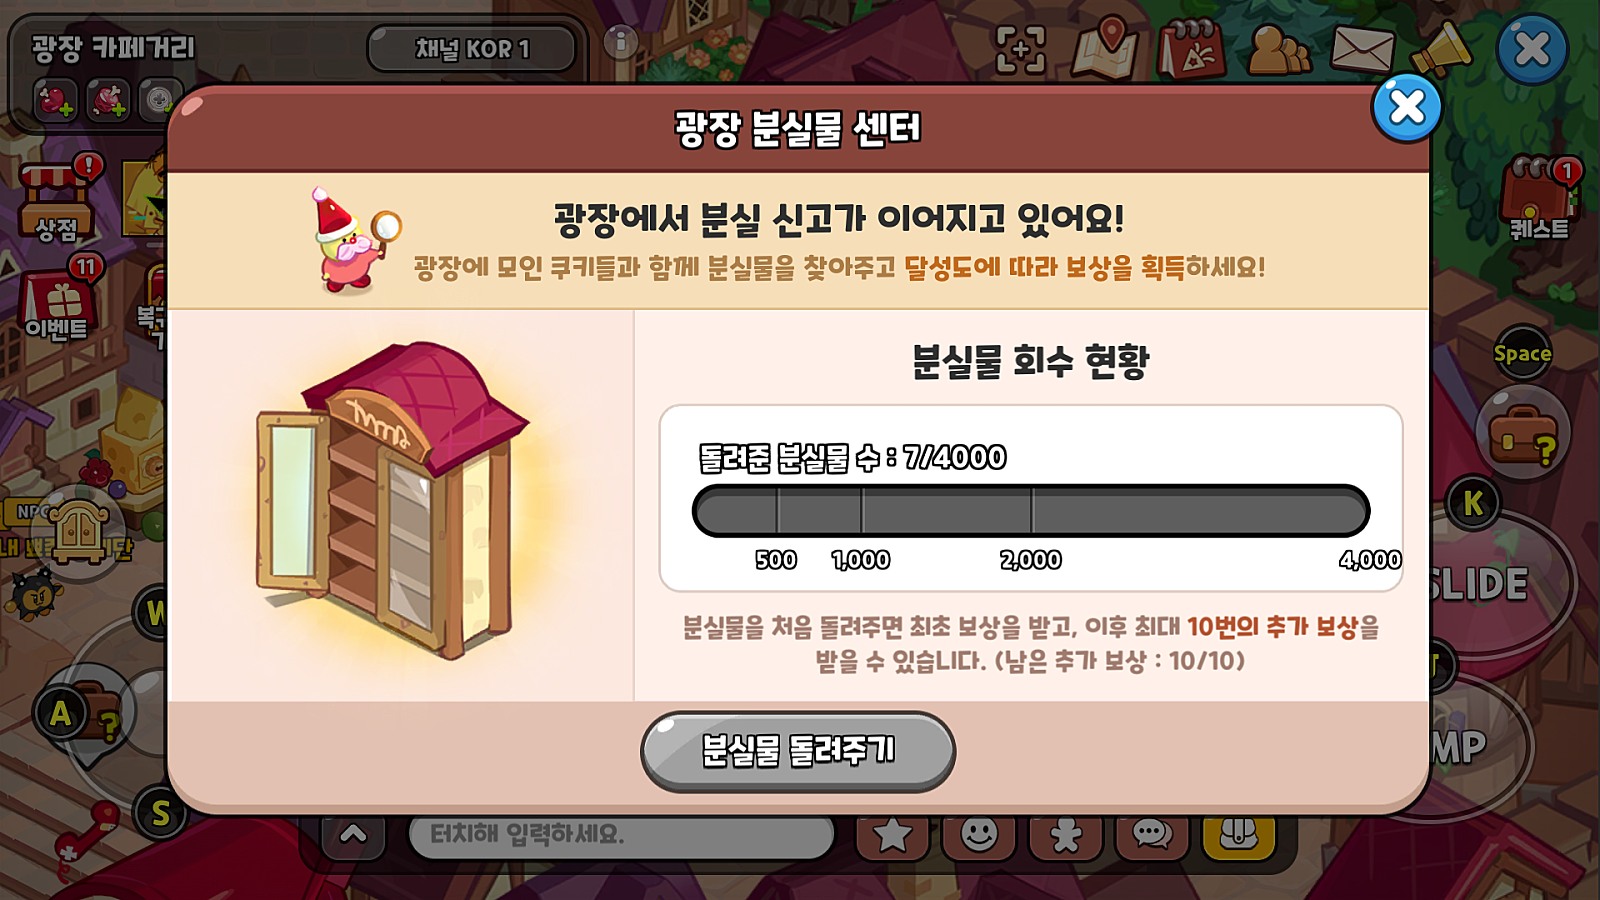The image size is (1600, 900).
Task: Select the speech bubble chat tab
Action: [1152, 834]
